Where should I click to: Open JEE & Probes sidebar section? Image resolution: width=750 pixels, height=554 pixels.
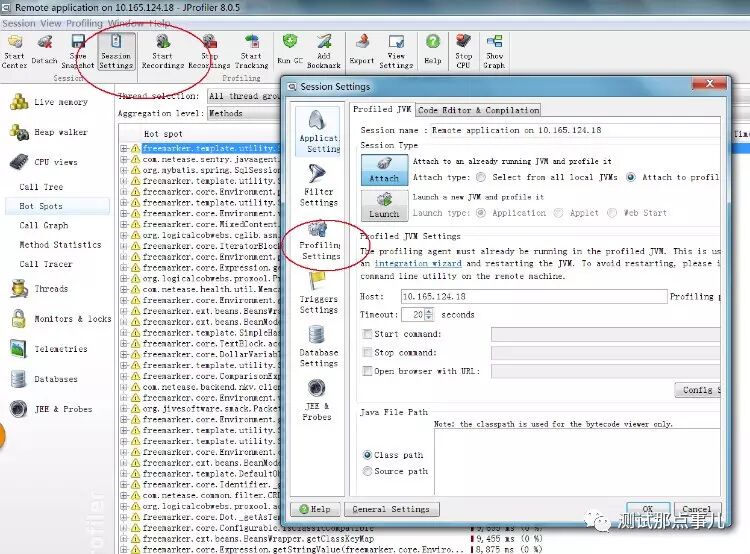(x=51, y=409)
